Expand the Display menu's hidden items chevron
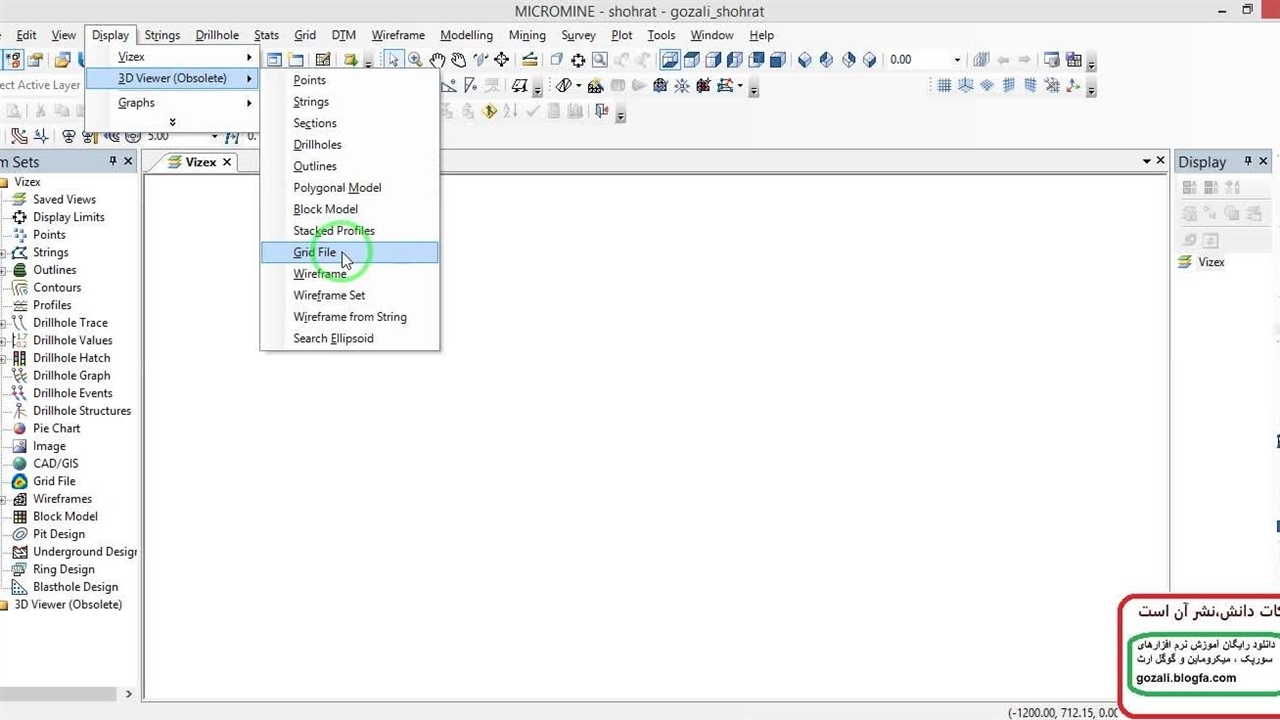 pyautogui.click(x=172, y=122)
